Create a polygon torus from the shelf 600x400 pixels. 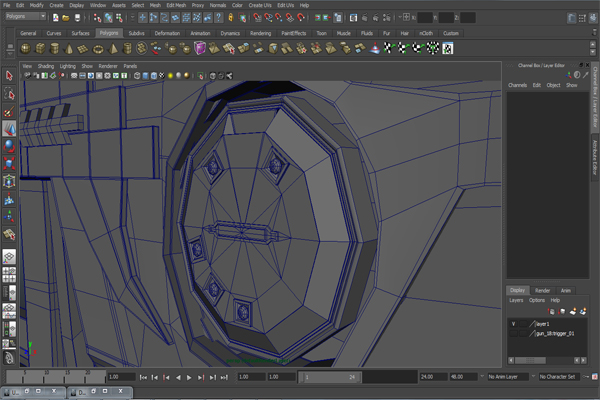(98, 49)
